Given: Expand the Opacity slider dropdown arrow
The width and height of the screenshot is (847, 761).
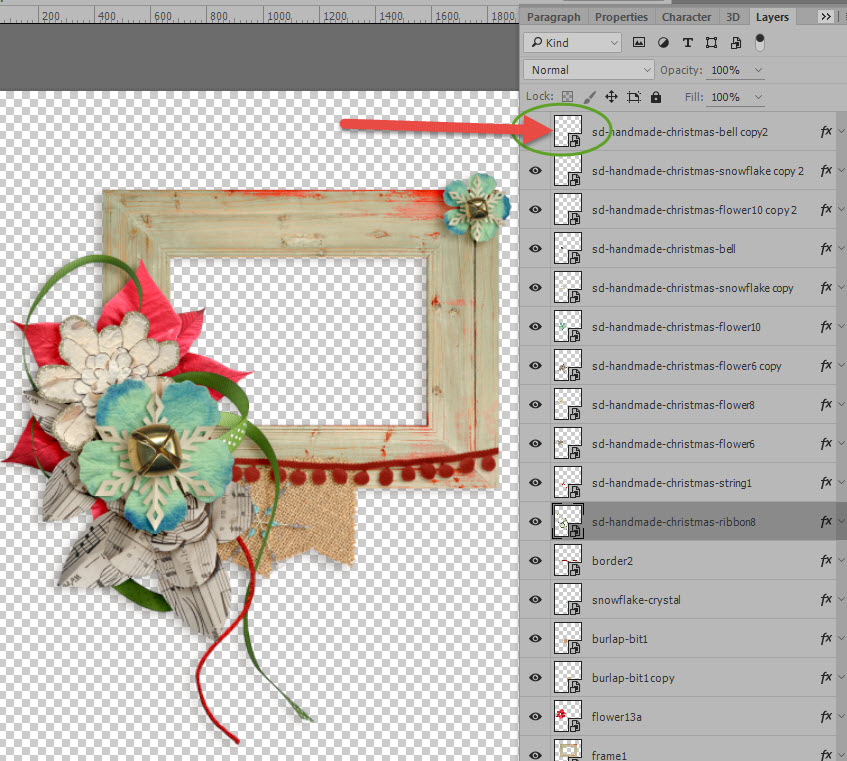Looking at the screenshot, I should pos(758,70).
